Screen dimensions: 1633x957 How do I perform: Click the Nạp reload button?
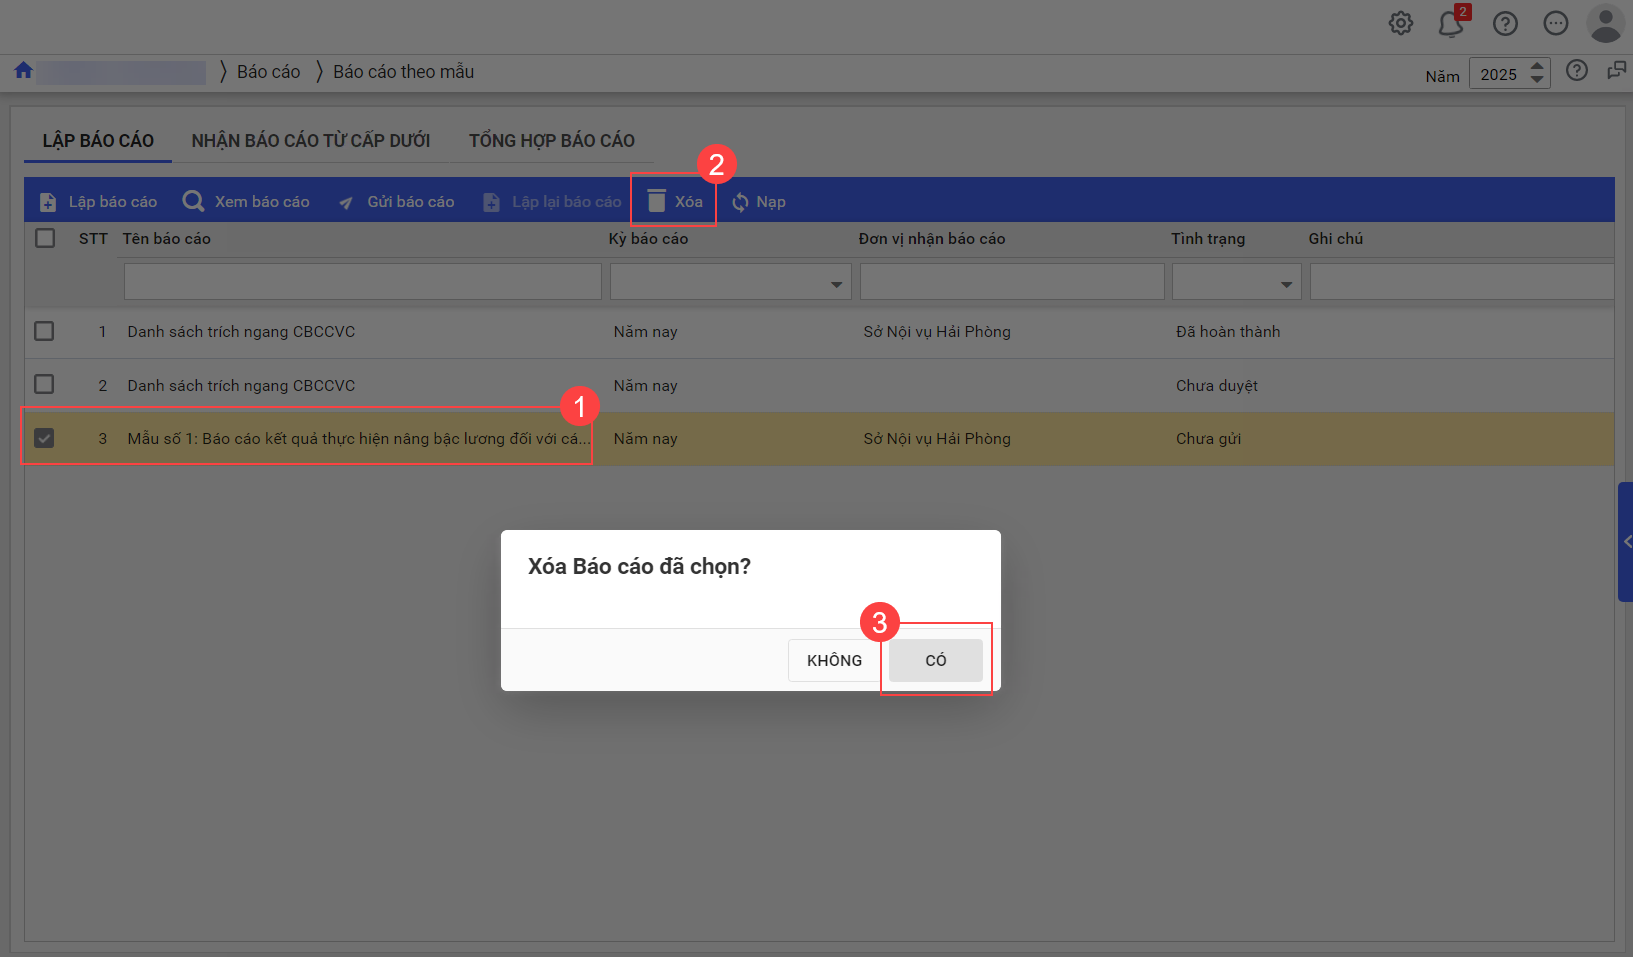pos(759,202)
